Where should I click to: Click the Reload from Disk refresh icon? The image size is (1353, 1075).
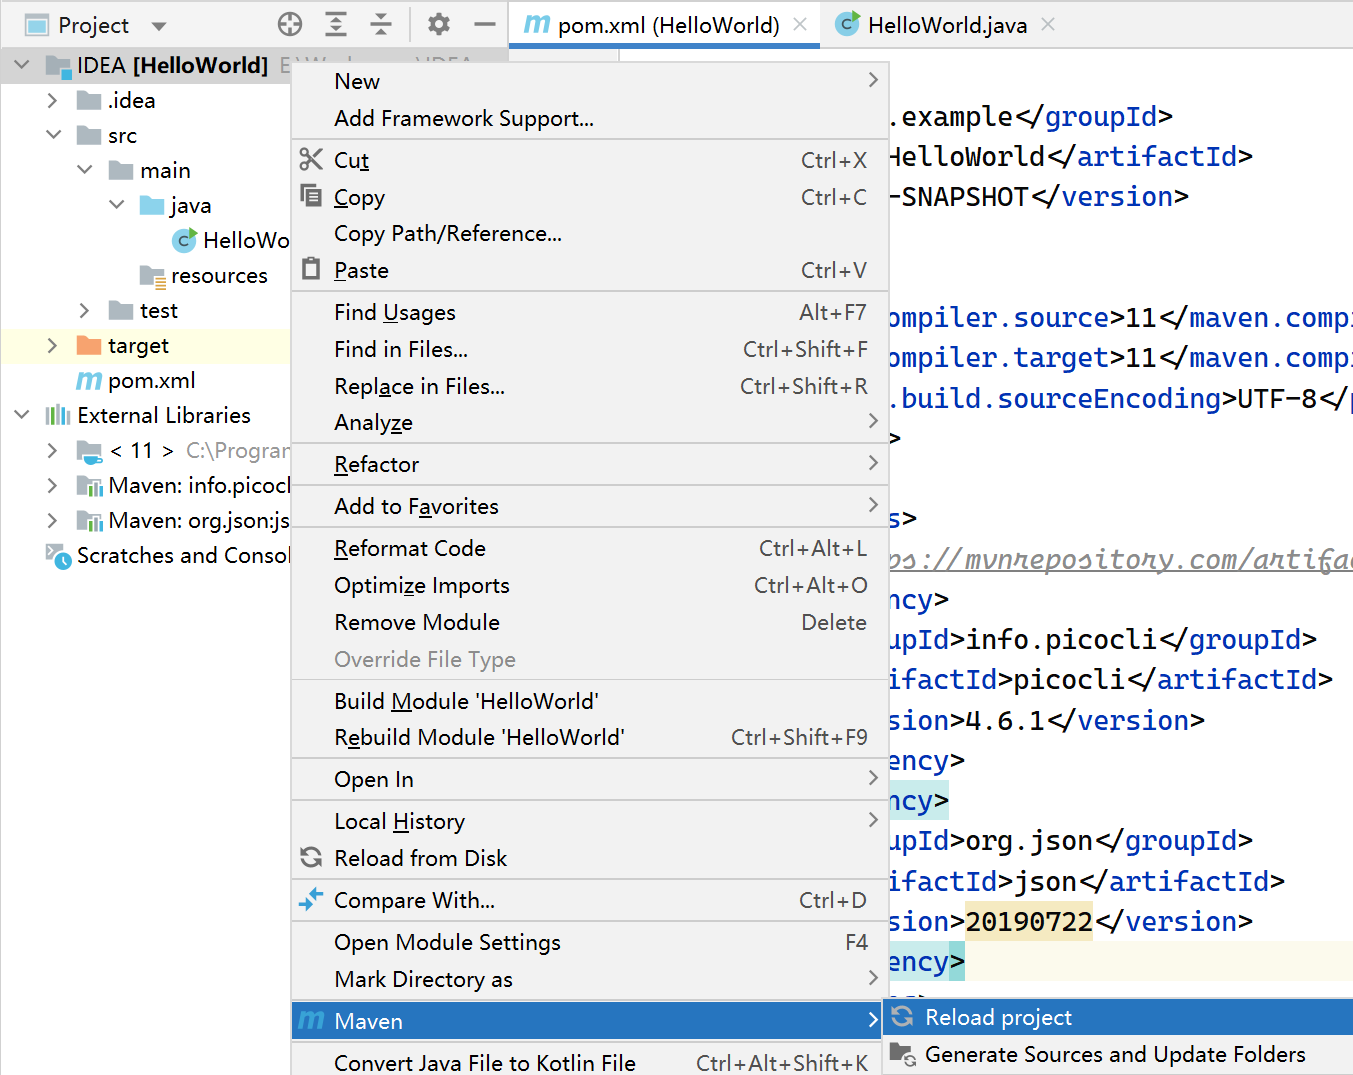tap(311, 857)
